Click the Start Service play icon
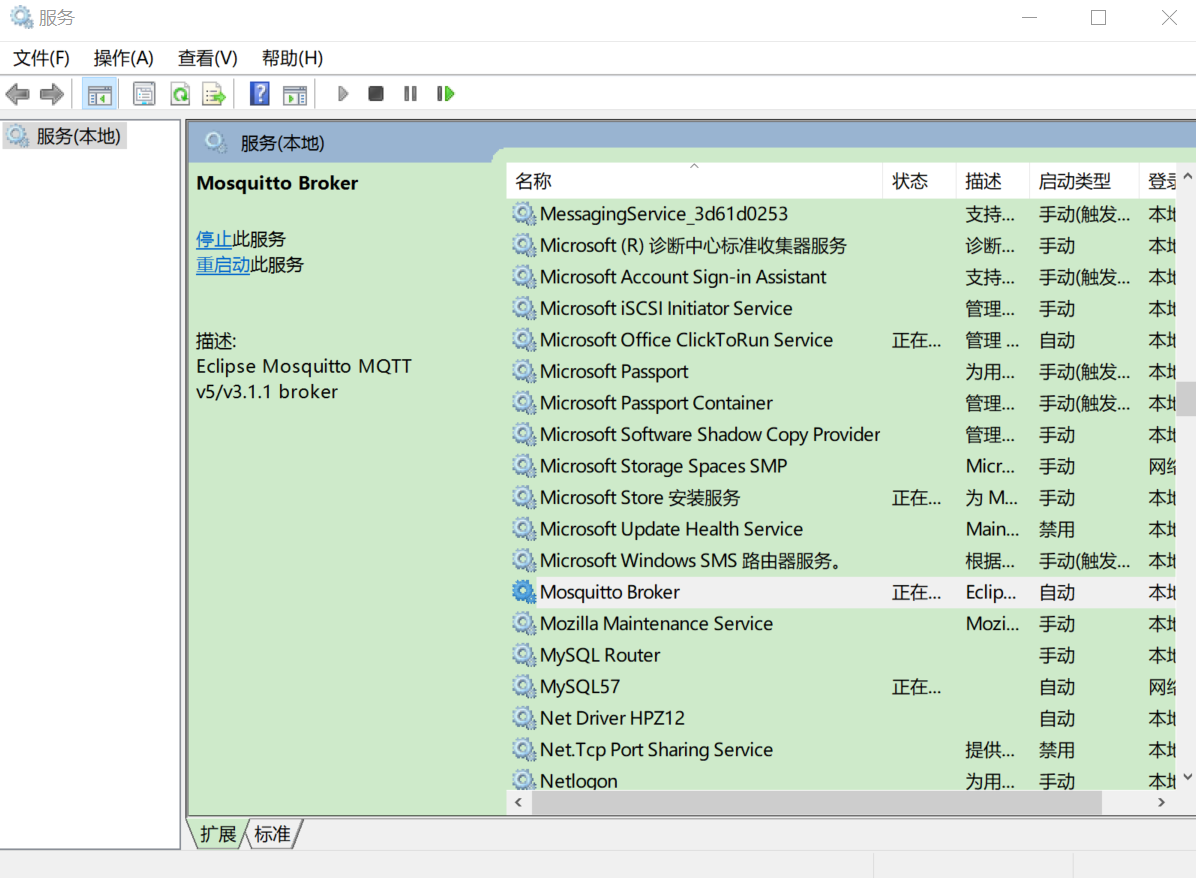The image size is (1196, 878). 342,94
